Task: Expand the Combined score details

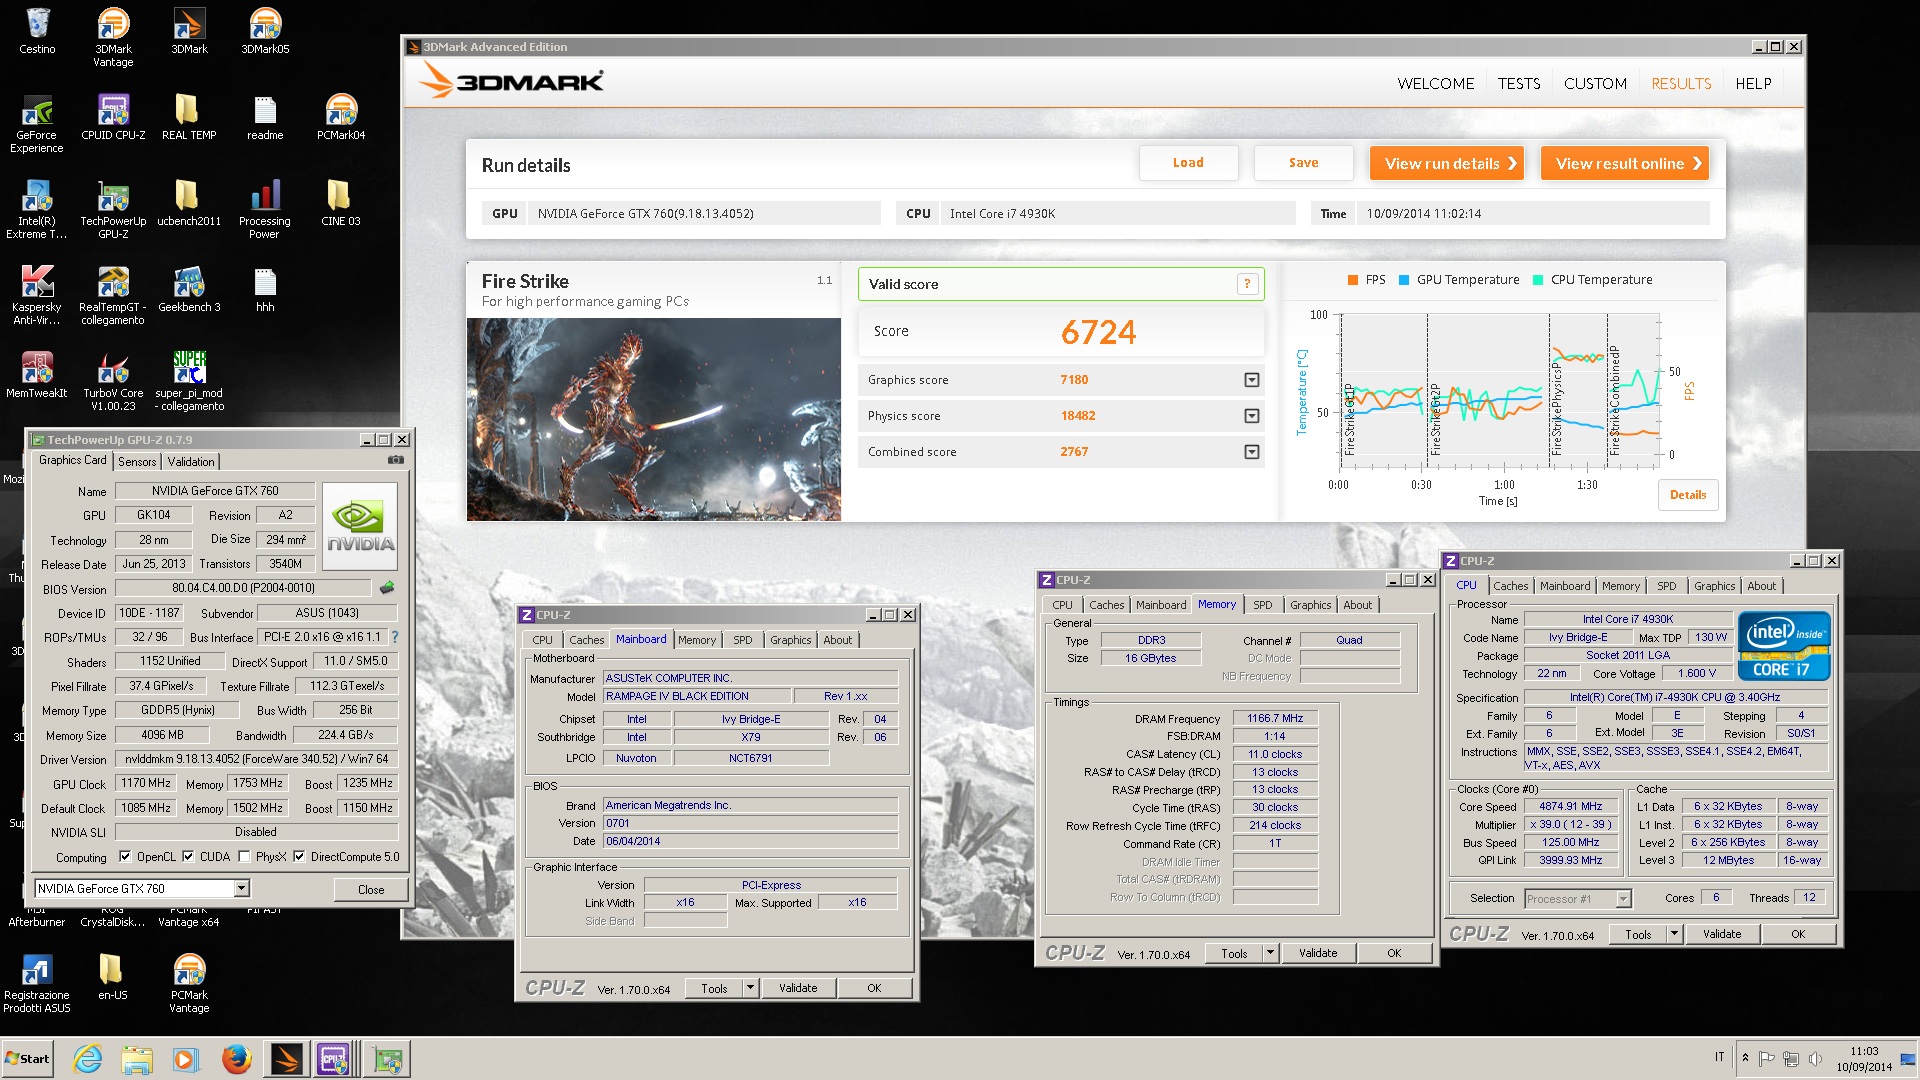Action: click(1251, 452)
